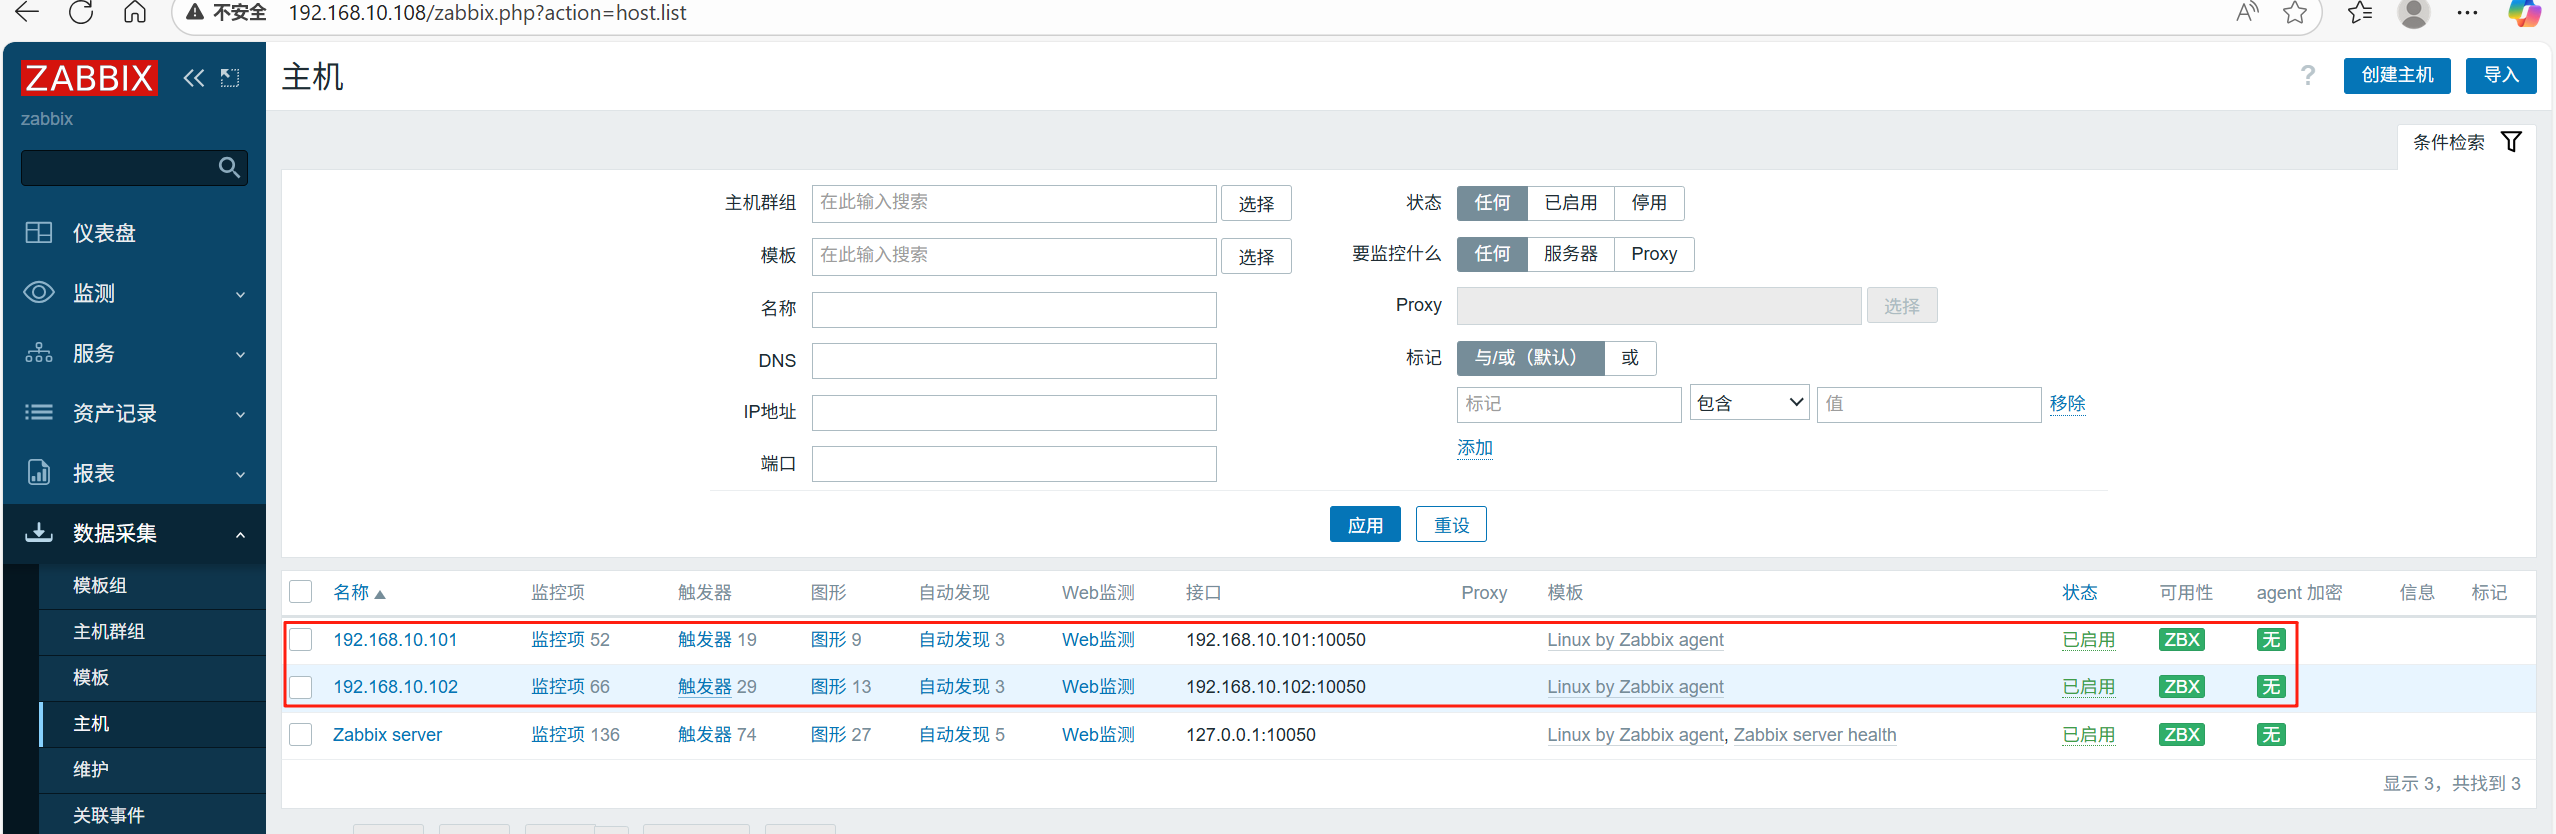This screenshot has width=2556, height=834.
Task: Click the 添加 tag link
Action: [x=1474, y=448]
